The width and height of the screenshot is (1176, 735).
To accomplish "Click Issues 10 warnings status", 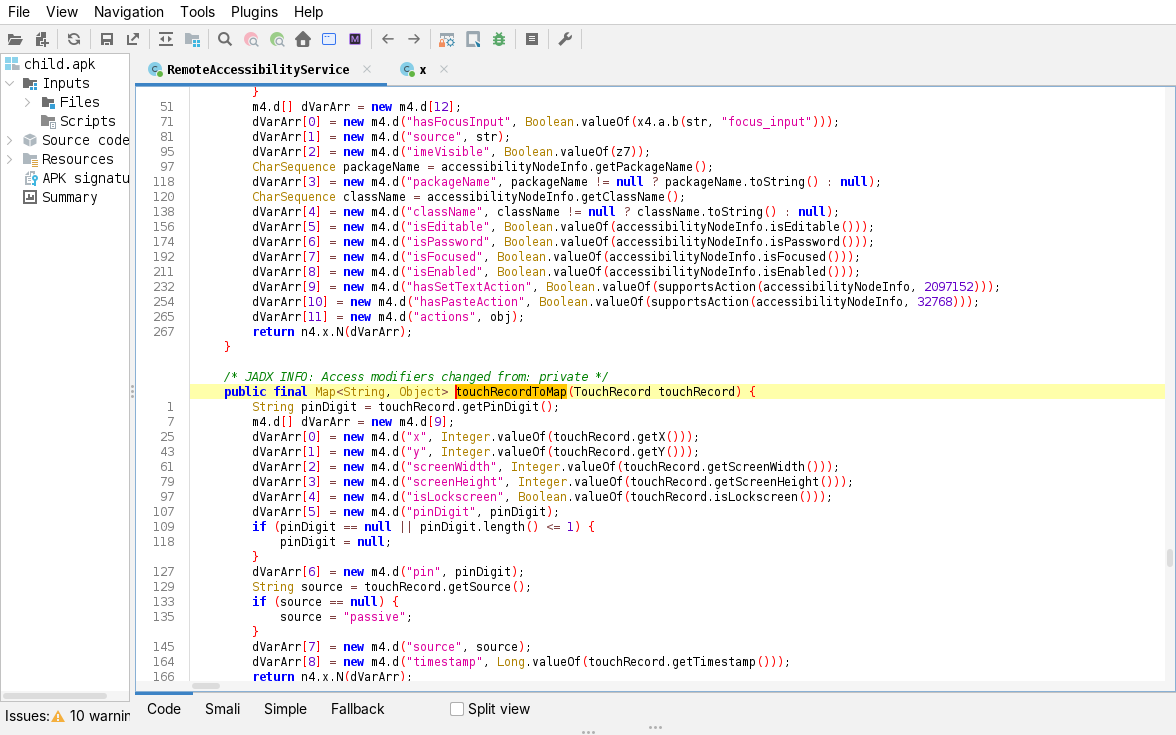I will pyautogui.click(x=68, y=716).
